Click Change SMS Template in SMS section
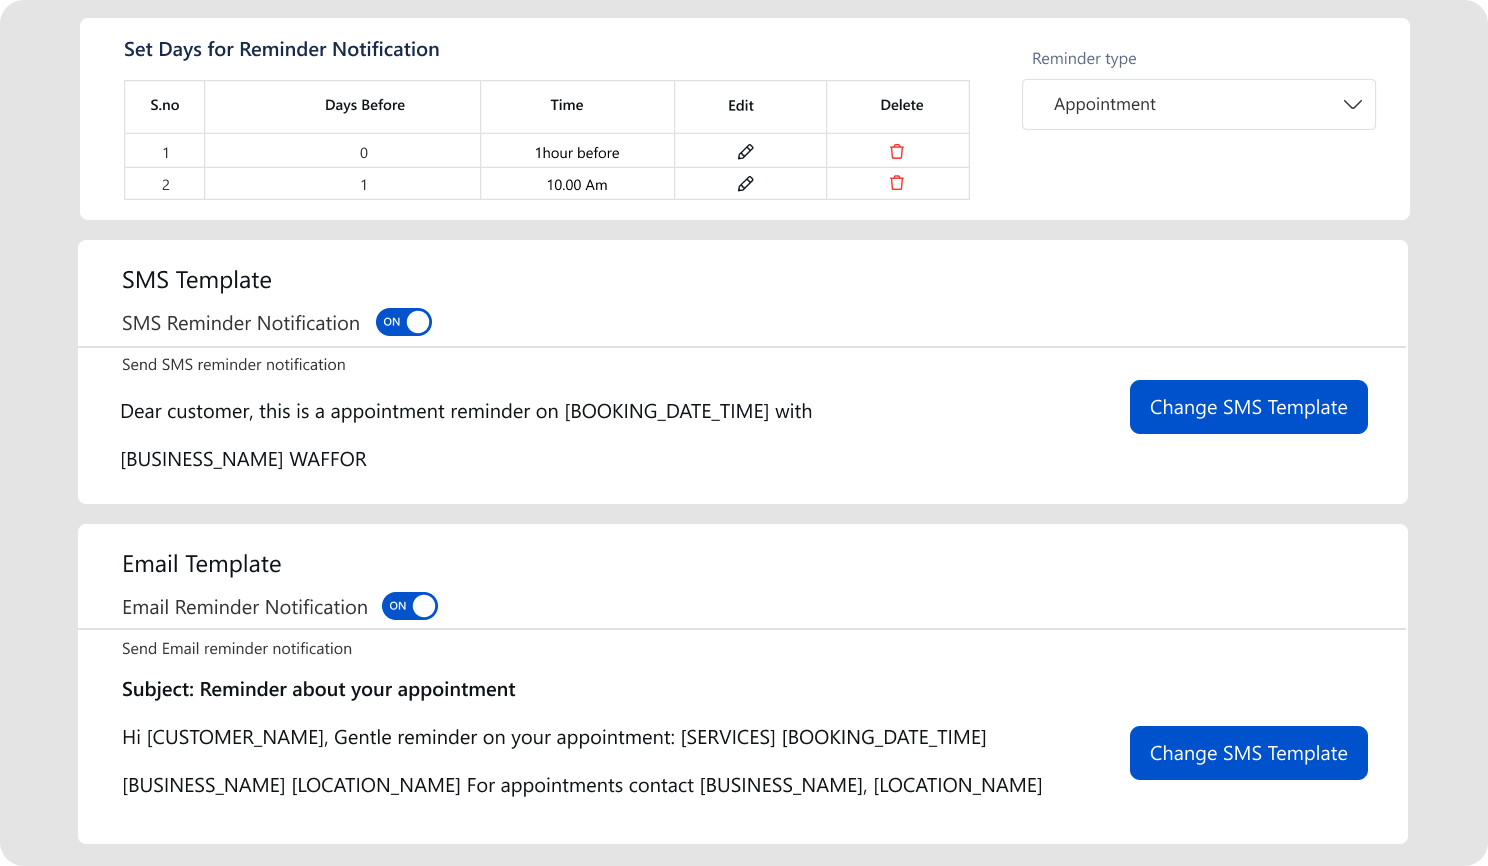This screenshot has width=1488, height=866. point(1248,407)
